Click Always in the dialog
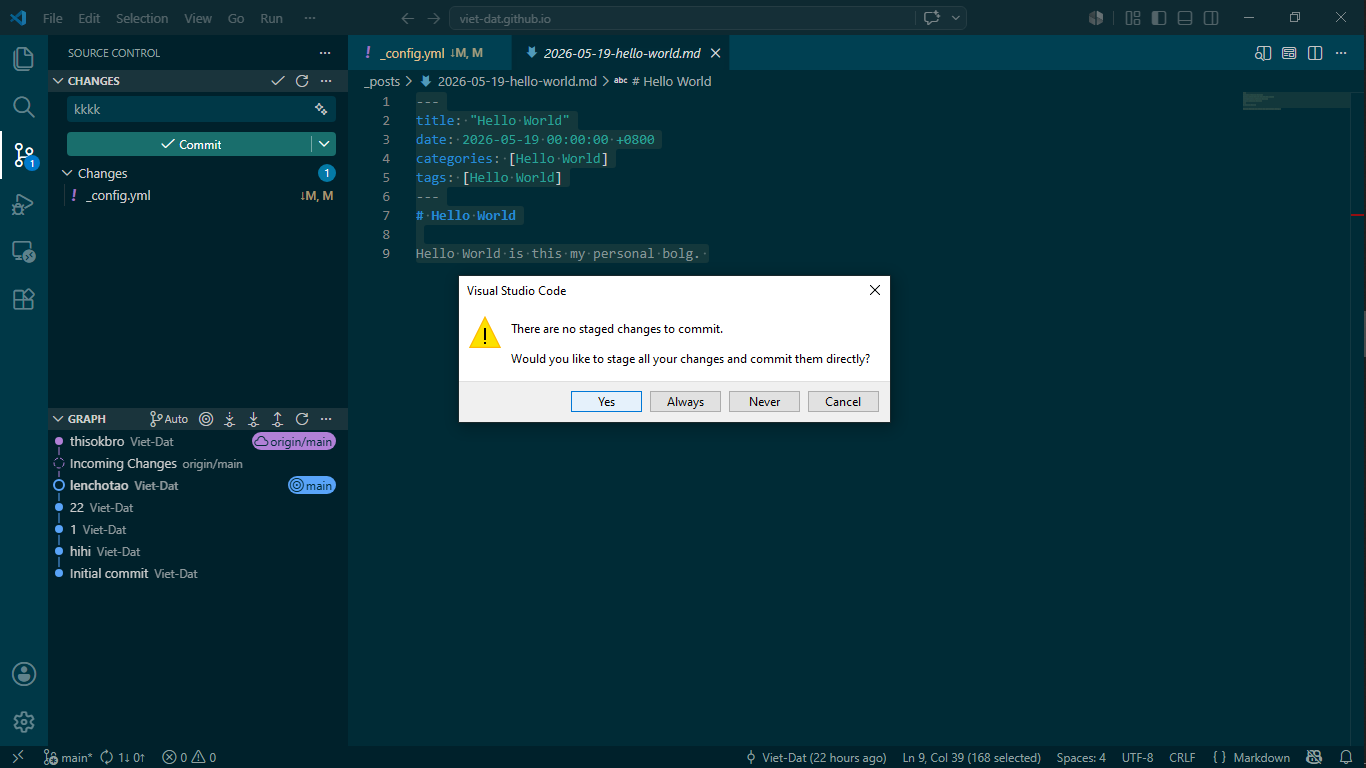 [685, 401]
